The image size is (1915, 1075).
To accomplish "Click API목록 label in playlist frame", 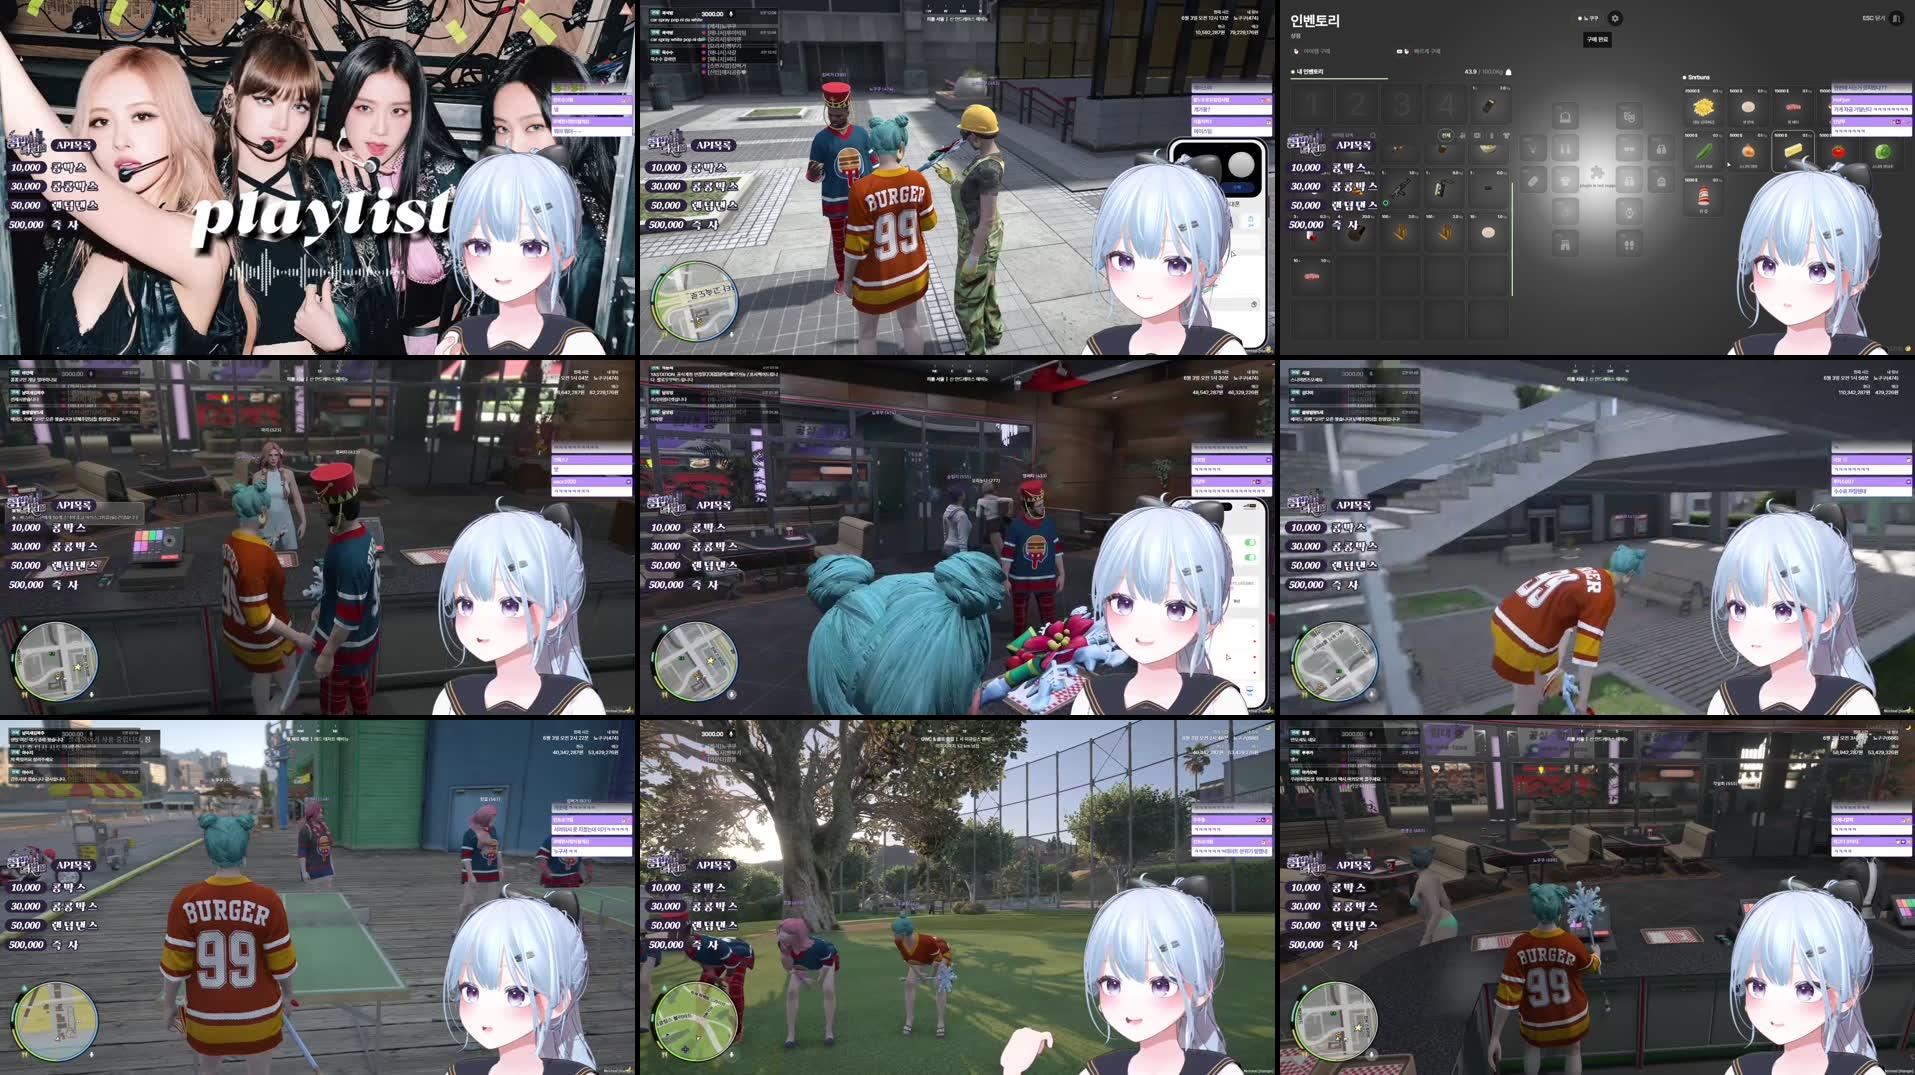I will coord(73,145).
